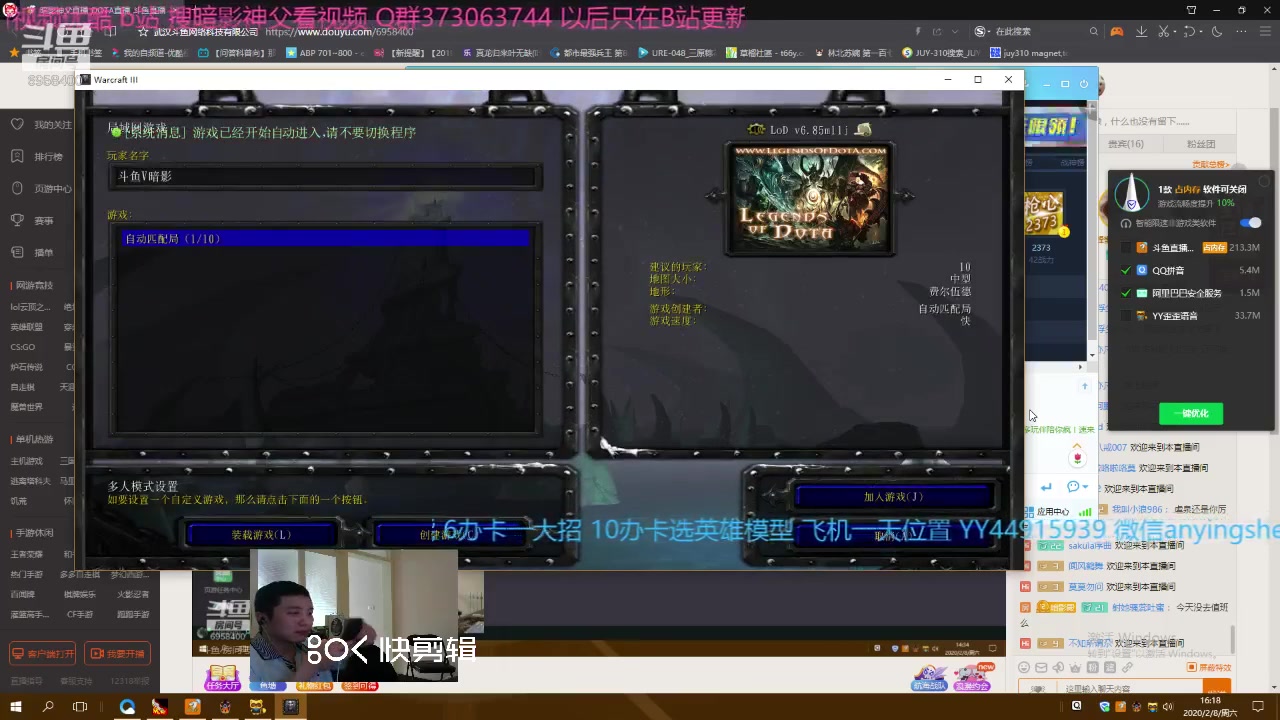Select CS:GO category in sidebar

click(x=22, y=347)
